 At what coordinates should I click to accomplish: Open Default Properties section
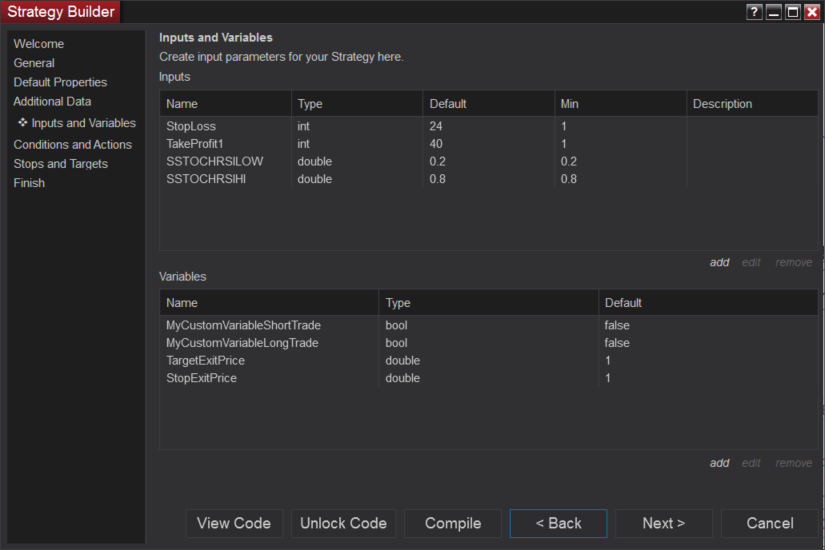60,82
